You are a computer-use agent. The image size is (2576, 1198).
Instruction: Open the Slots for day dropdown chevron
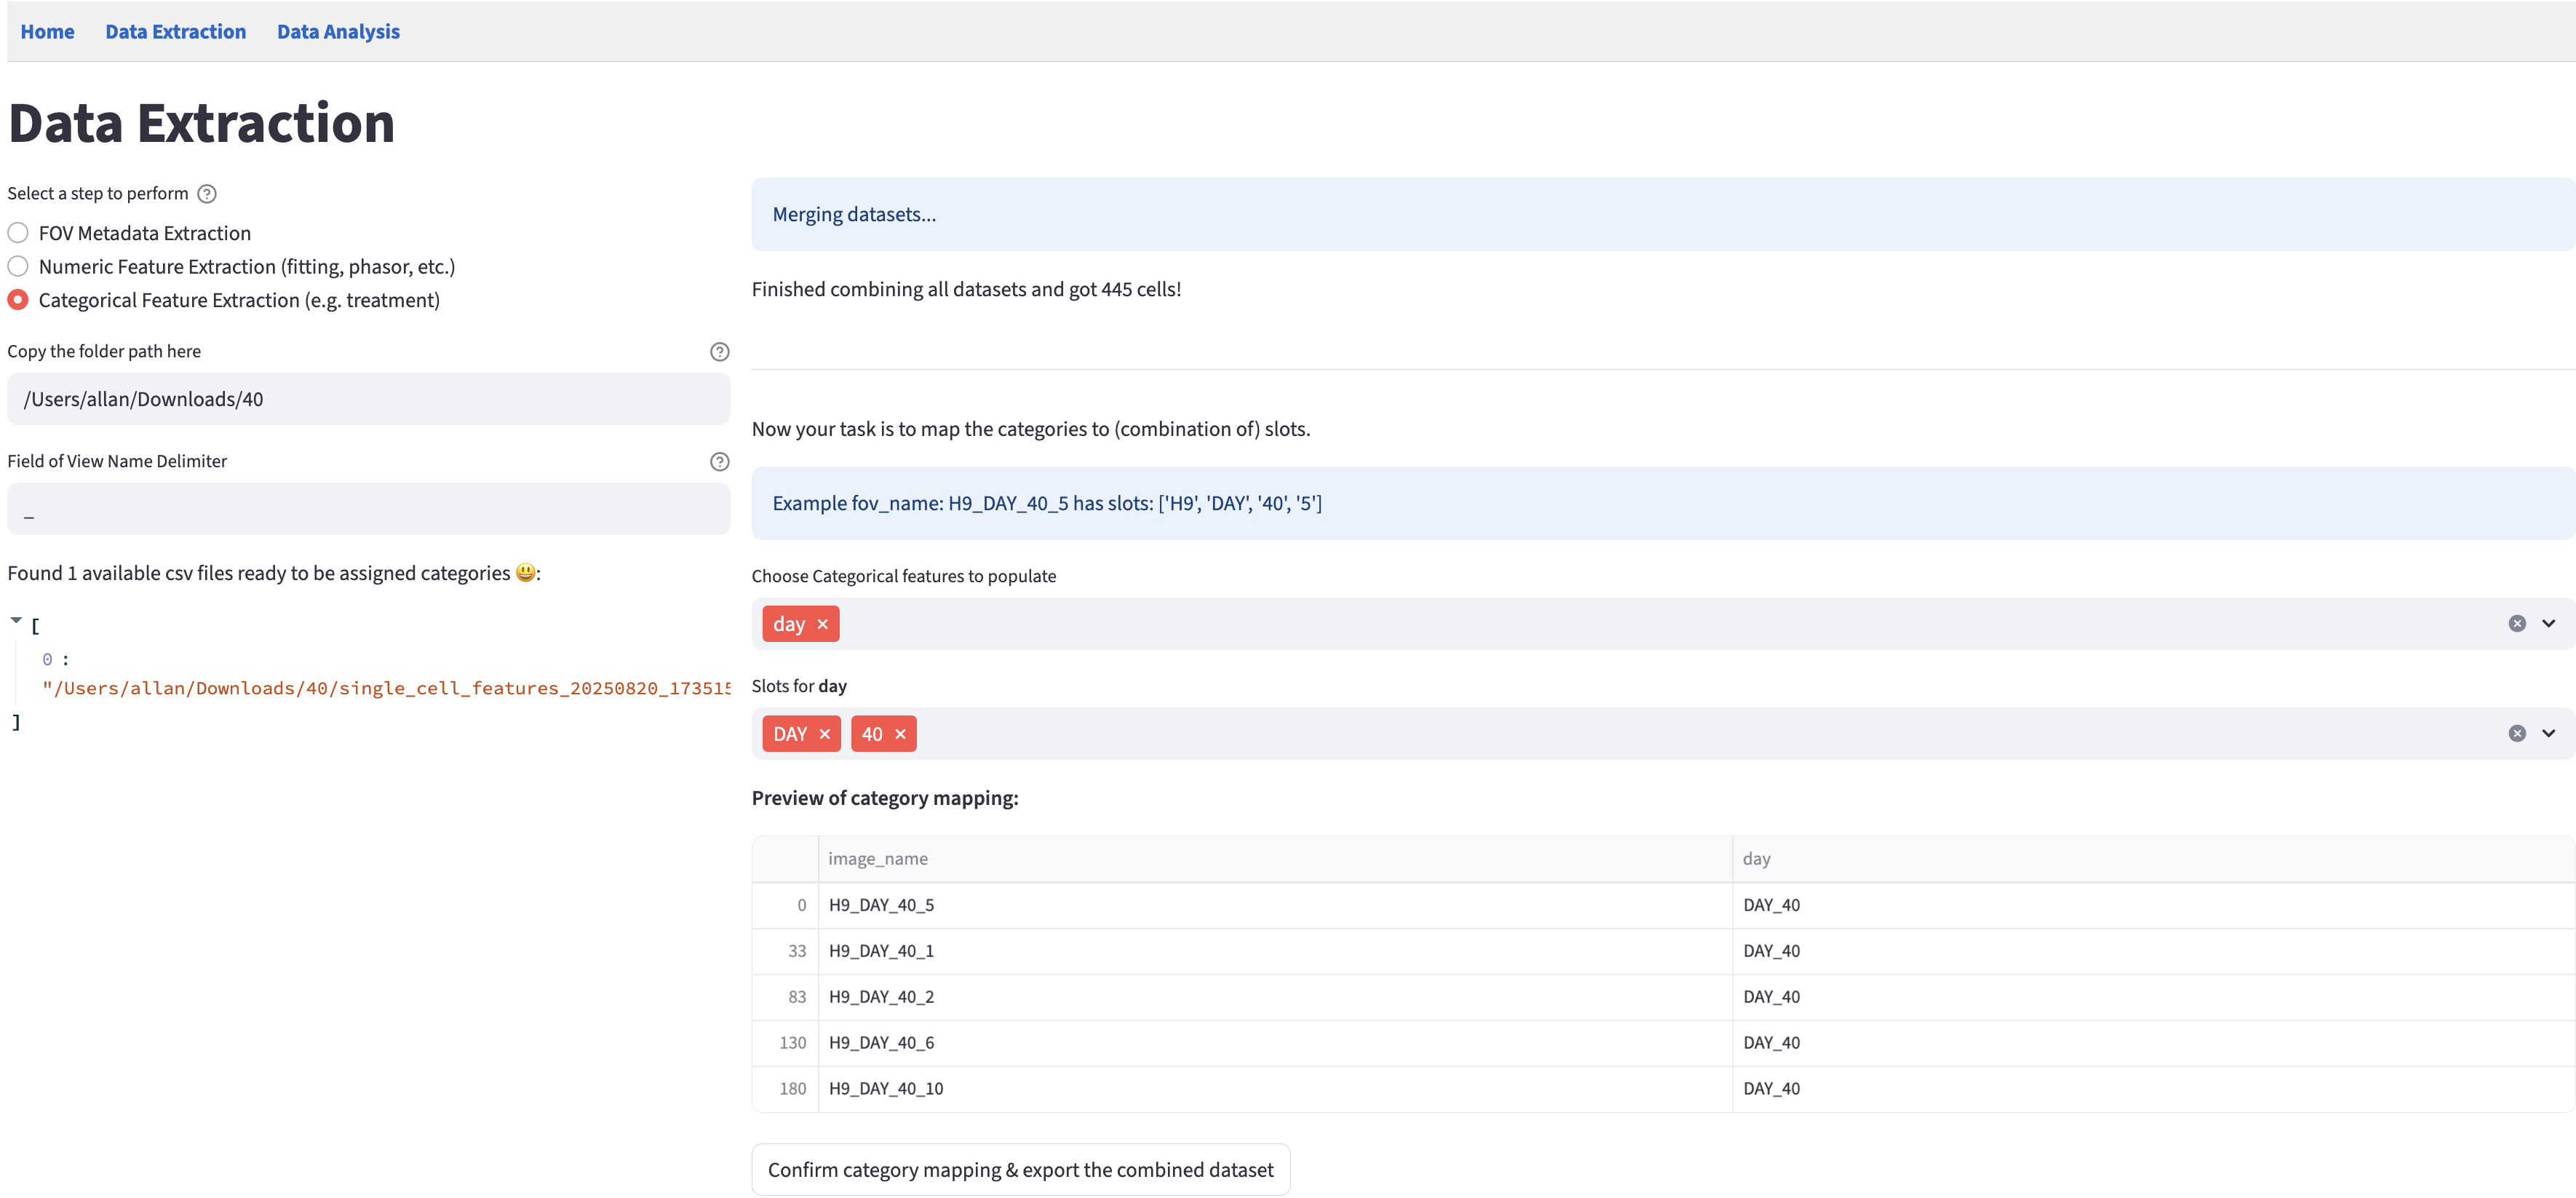coord(2548,734)
